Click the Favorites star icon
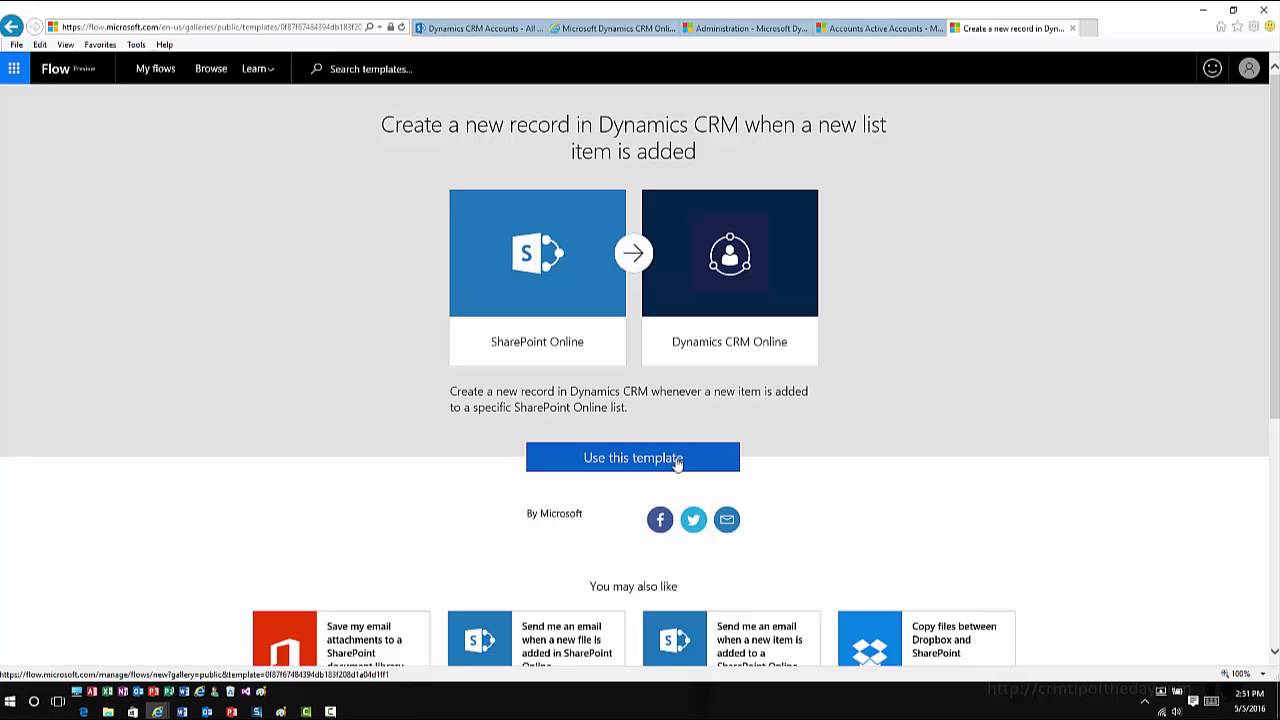The image size is (1280, 720). 1237,27
